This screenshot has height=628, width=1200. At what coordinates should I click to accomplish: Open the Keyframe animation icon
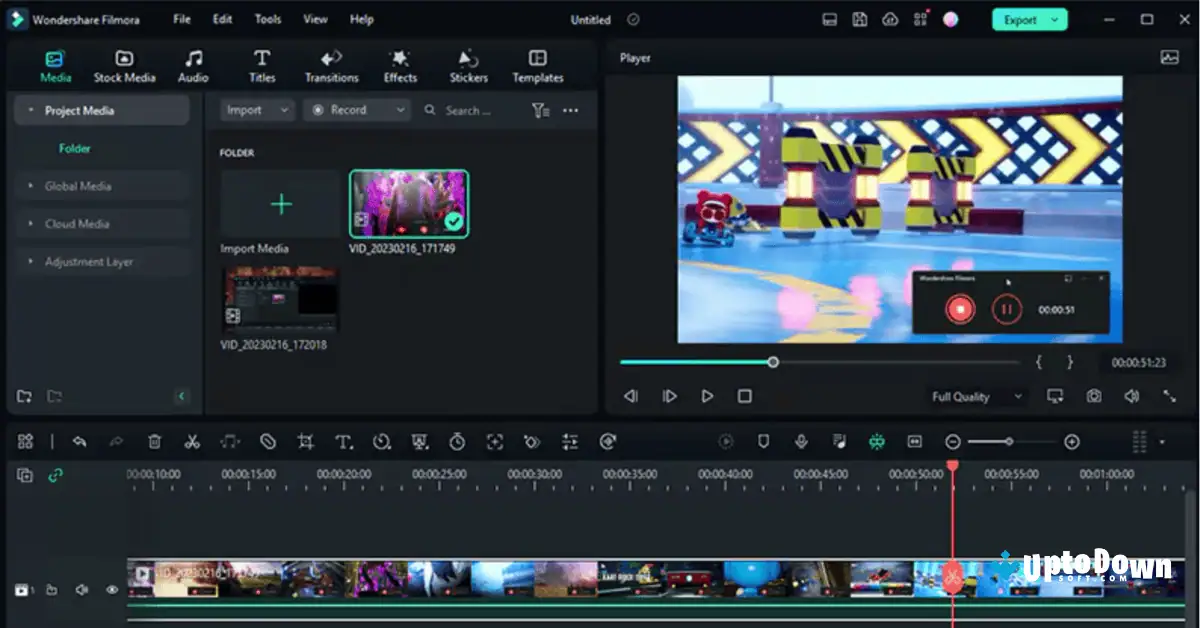(x=531, y=442)
